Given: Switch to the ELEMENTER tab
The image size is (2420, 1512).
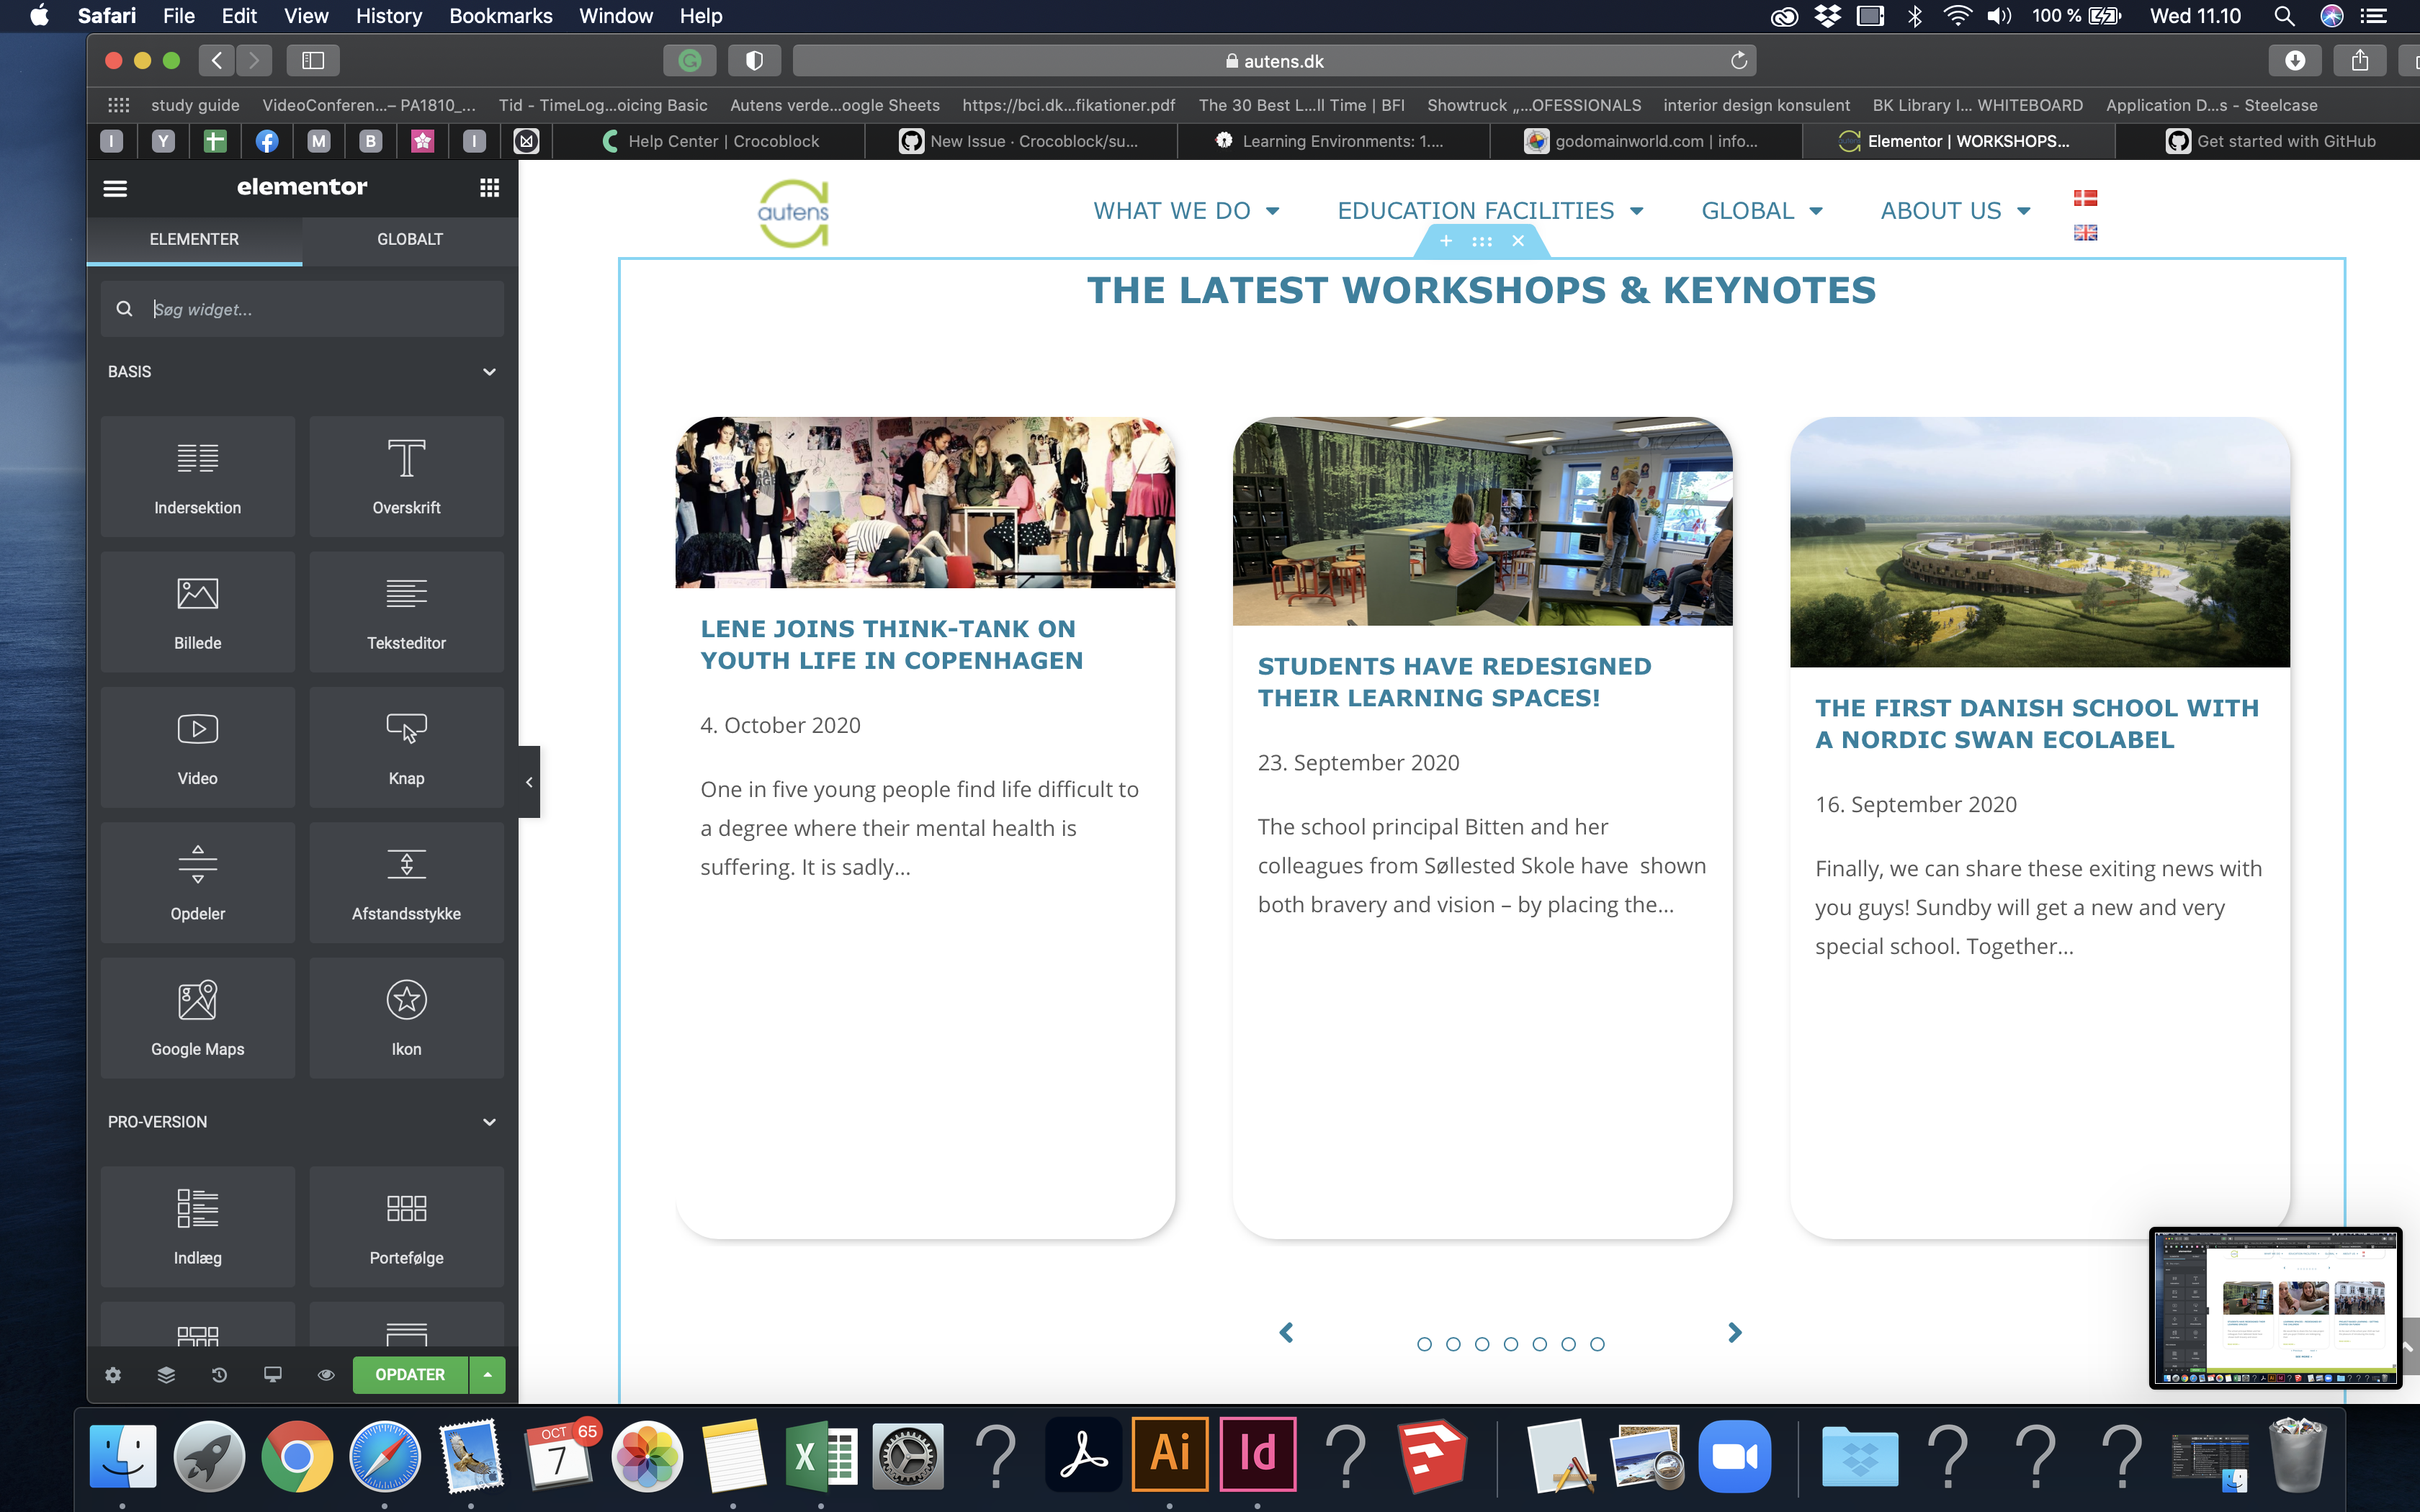Looking at the screenshot, I should (194, 239).
